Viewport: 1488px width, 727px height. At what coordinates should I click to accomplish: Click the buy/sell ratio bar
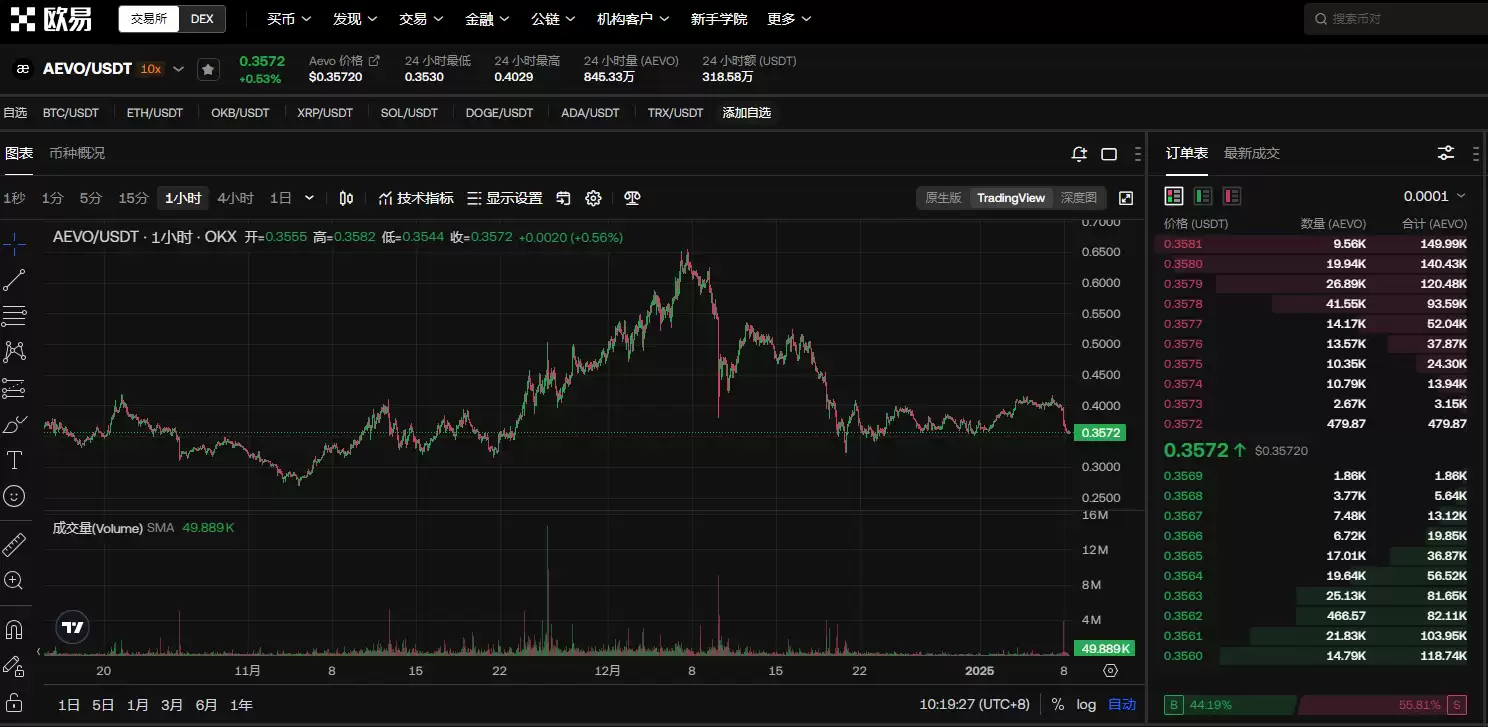click(1316, 705)
